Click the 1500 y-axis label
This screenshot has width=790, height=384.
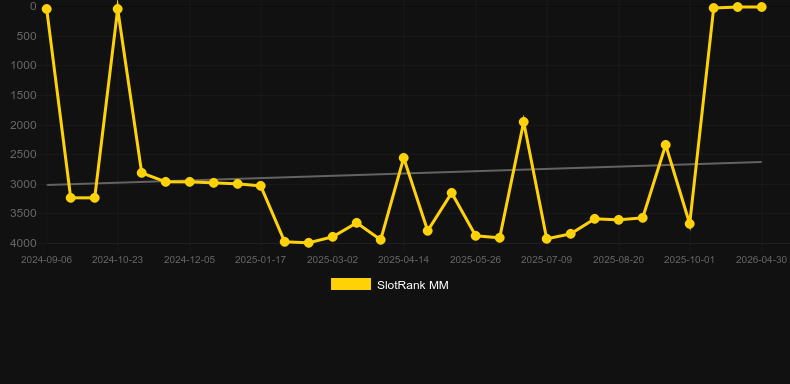click(23, 95)
